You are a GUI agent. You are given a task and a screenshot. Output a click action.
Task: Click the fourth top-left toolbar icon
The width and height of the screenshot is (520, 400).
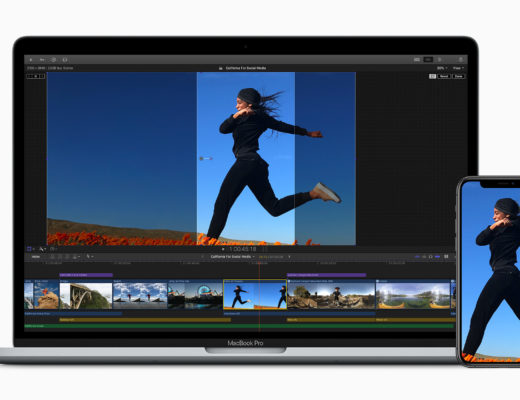click(x=65, y=60)
